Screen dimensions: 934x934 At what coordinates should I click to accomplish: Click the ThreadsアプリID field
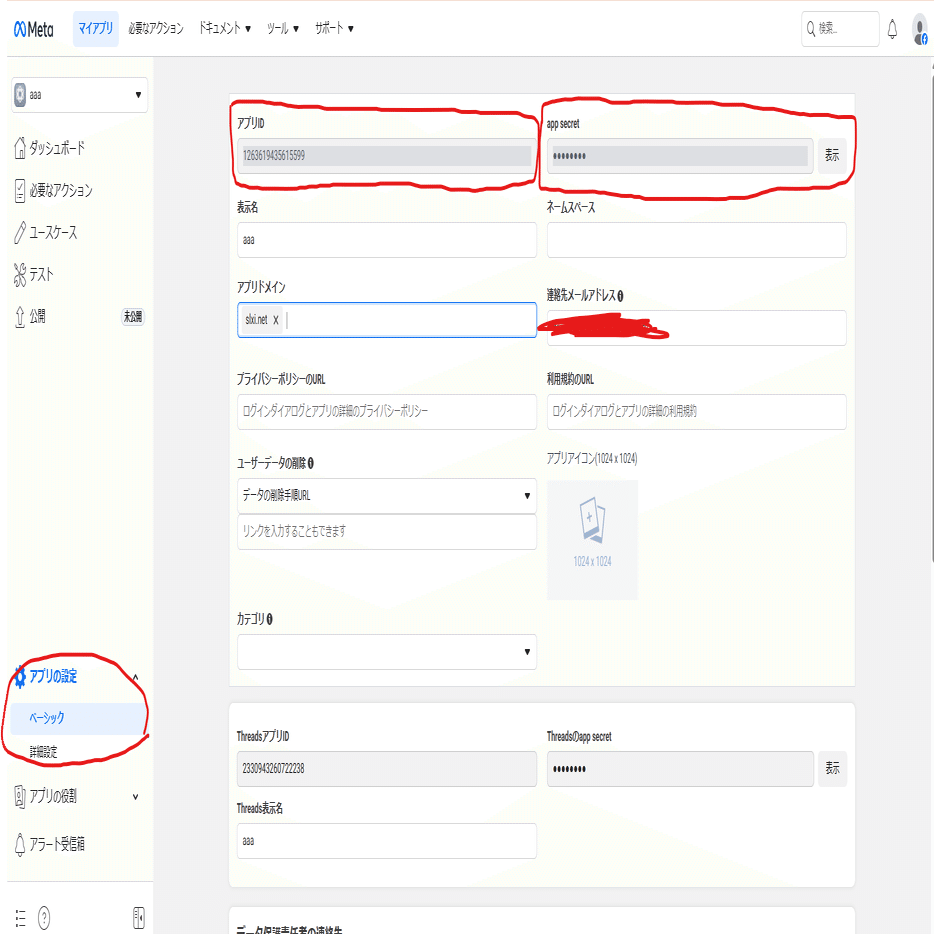click(x=387, y=769)
